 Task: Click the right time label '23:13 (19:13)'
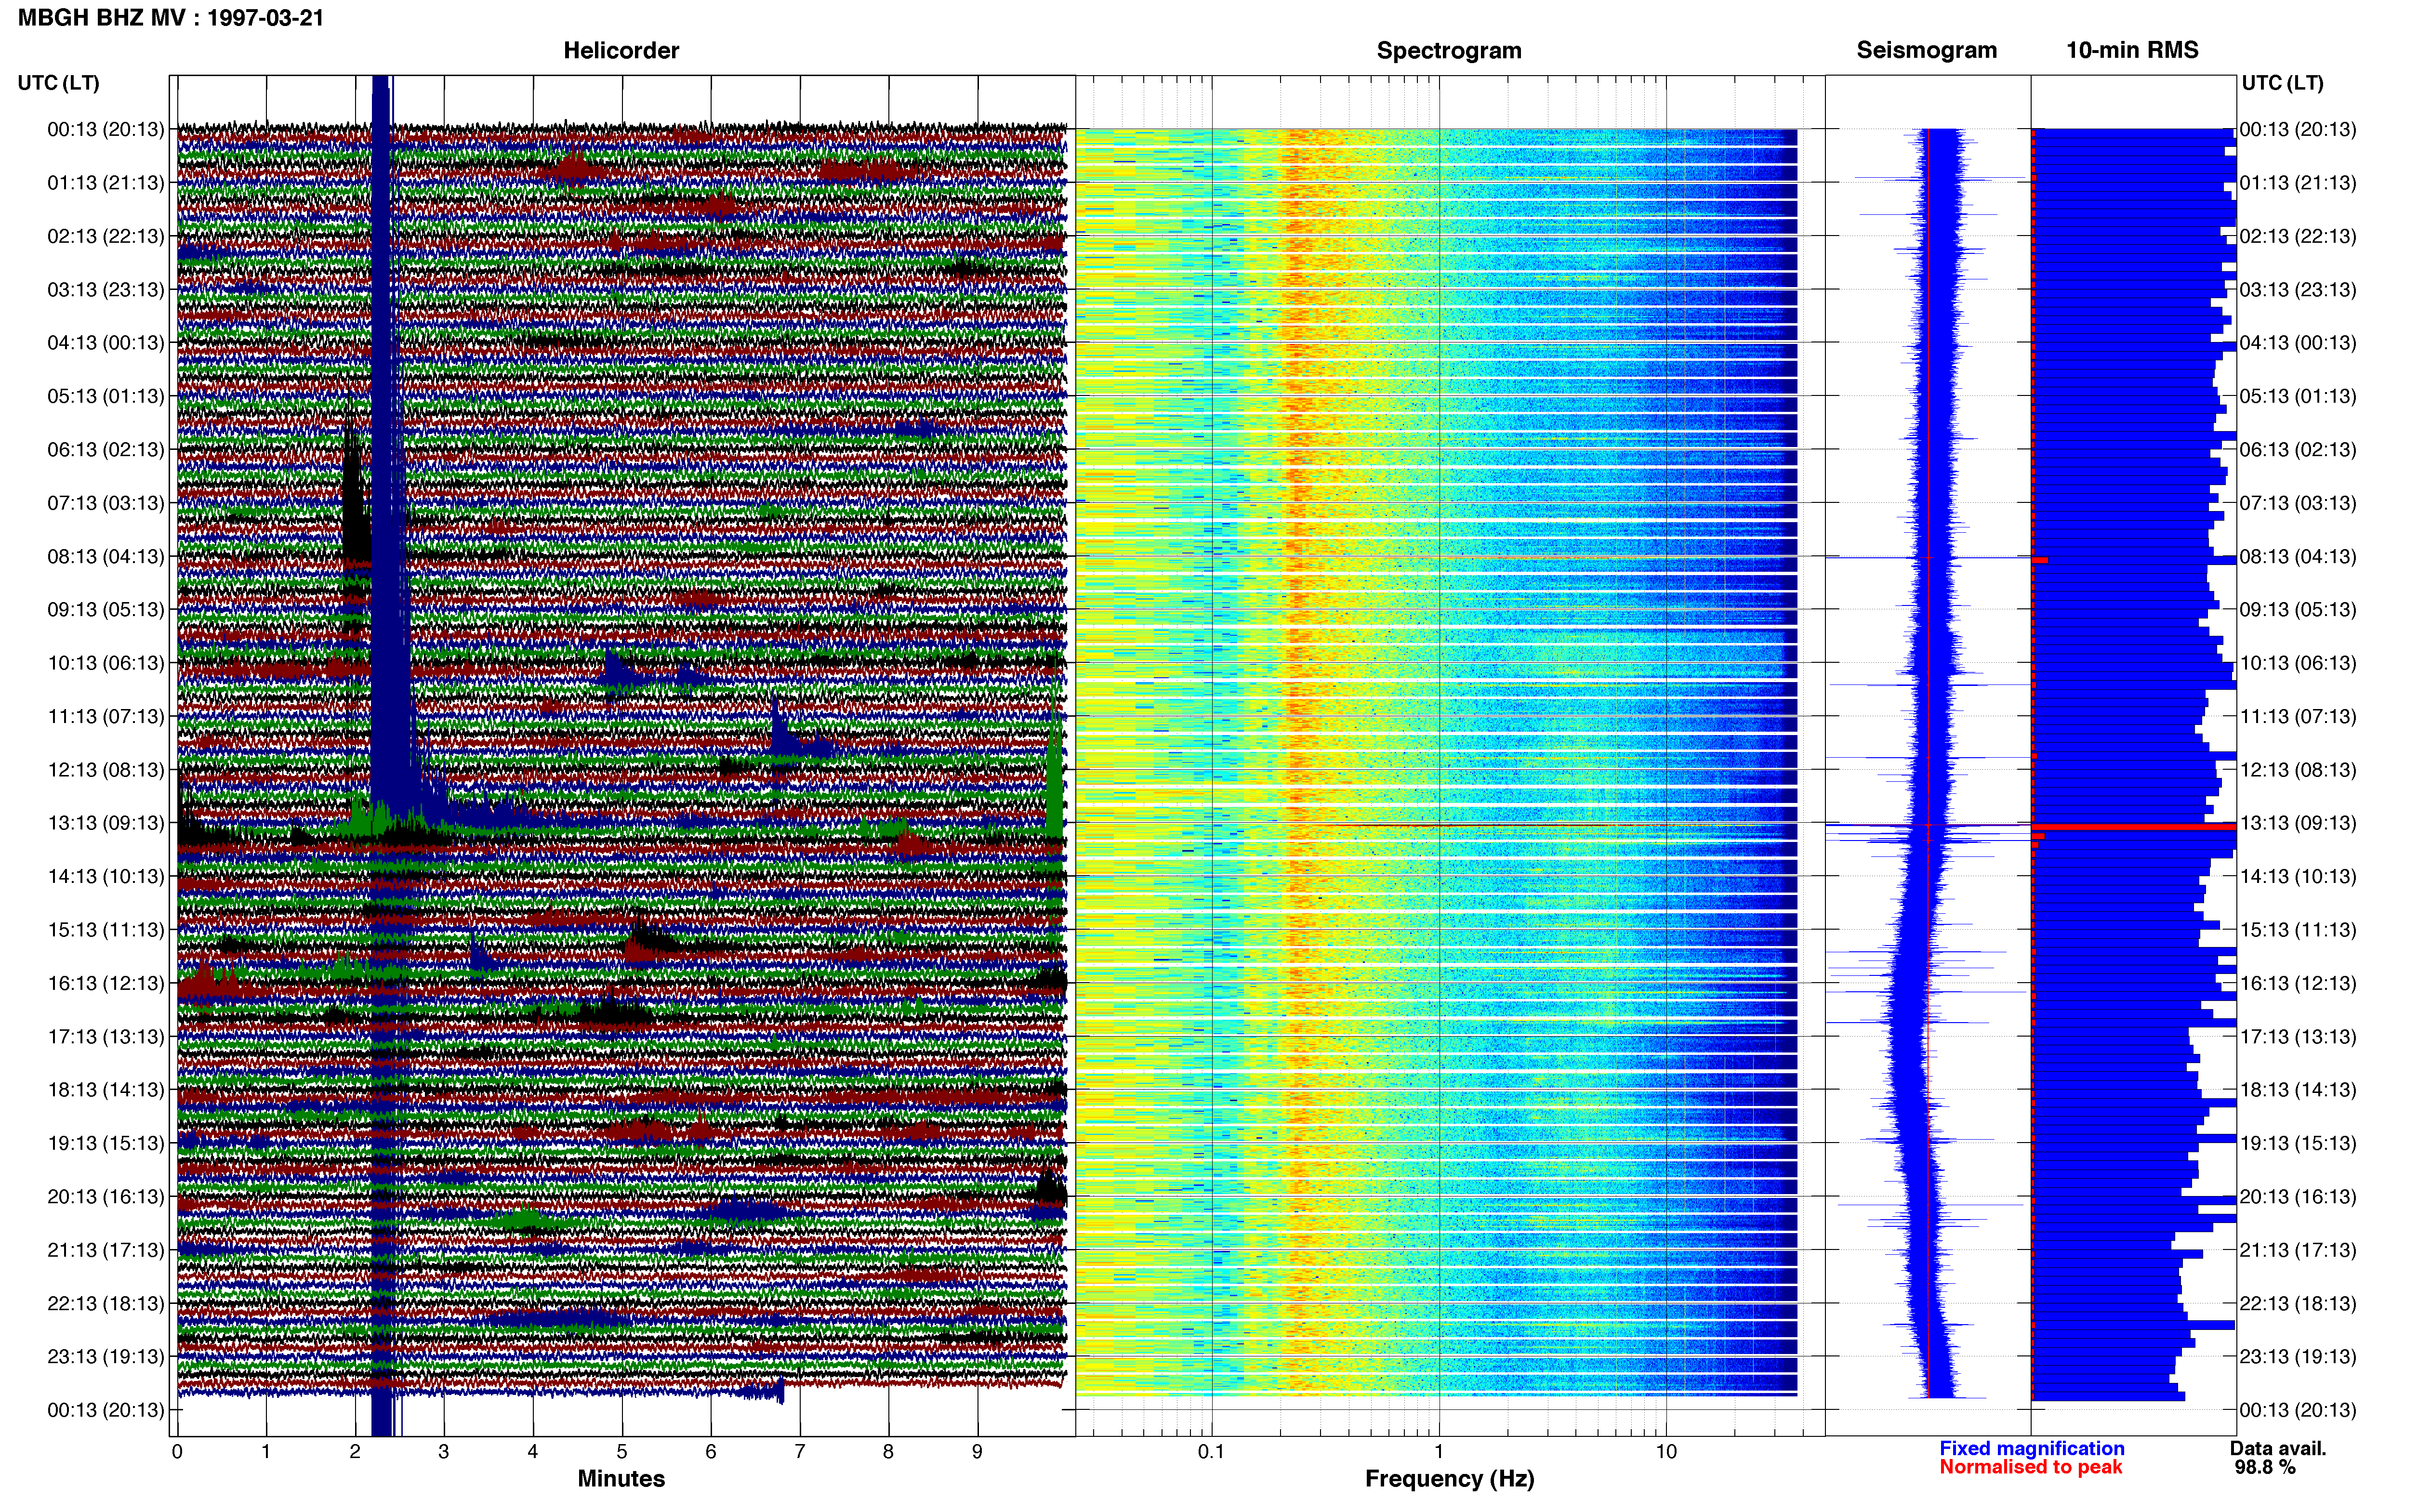coord(2298,1357)
